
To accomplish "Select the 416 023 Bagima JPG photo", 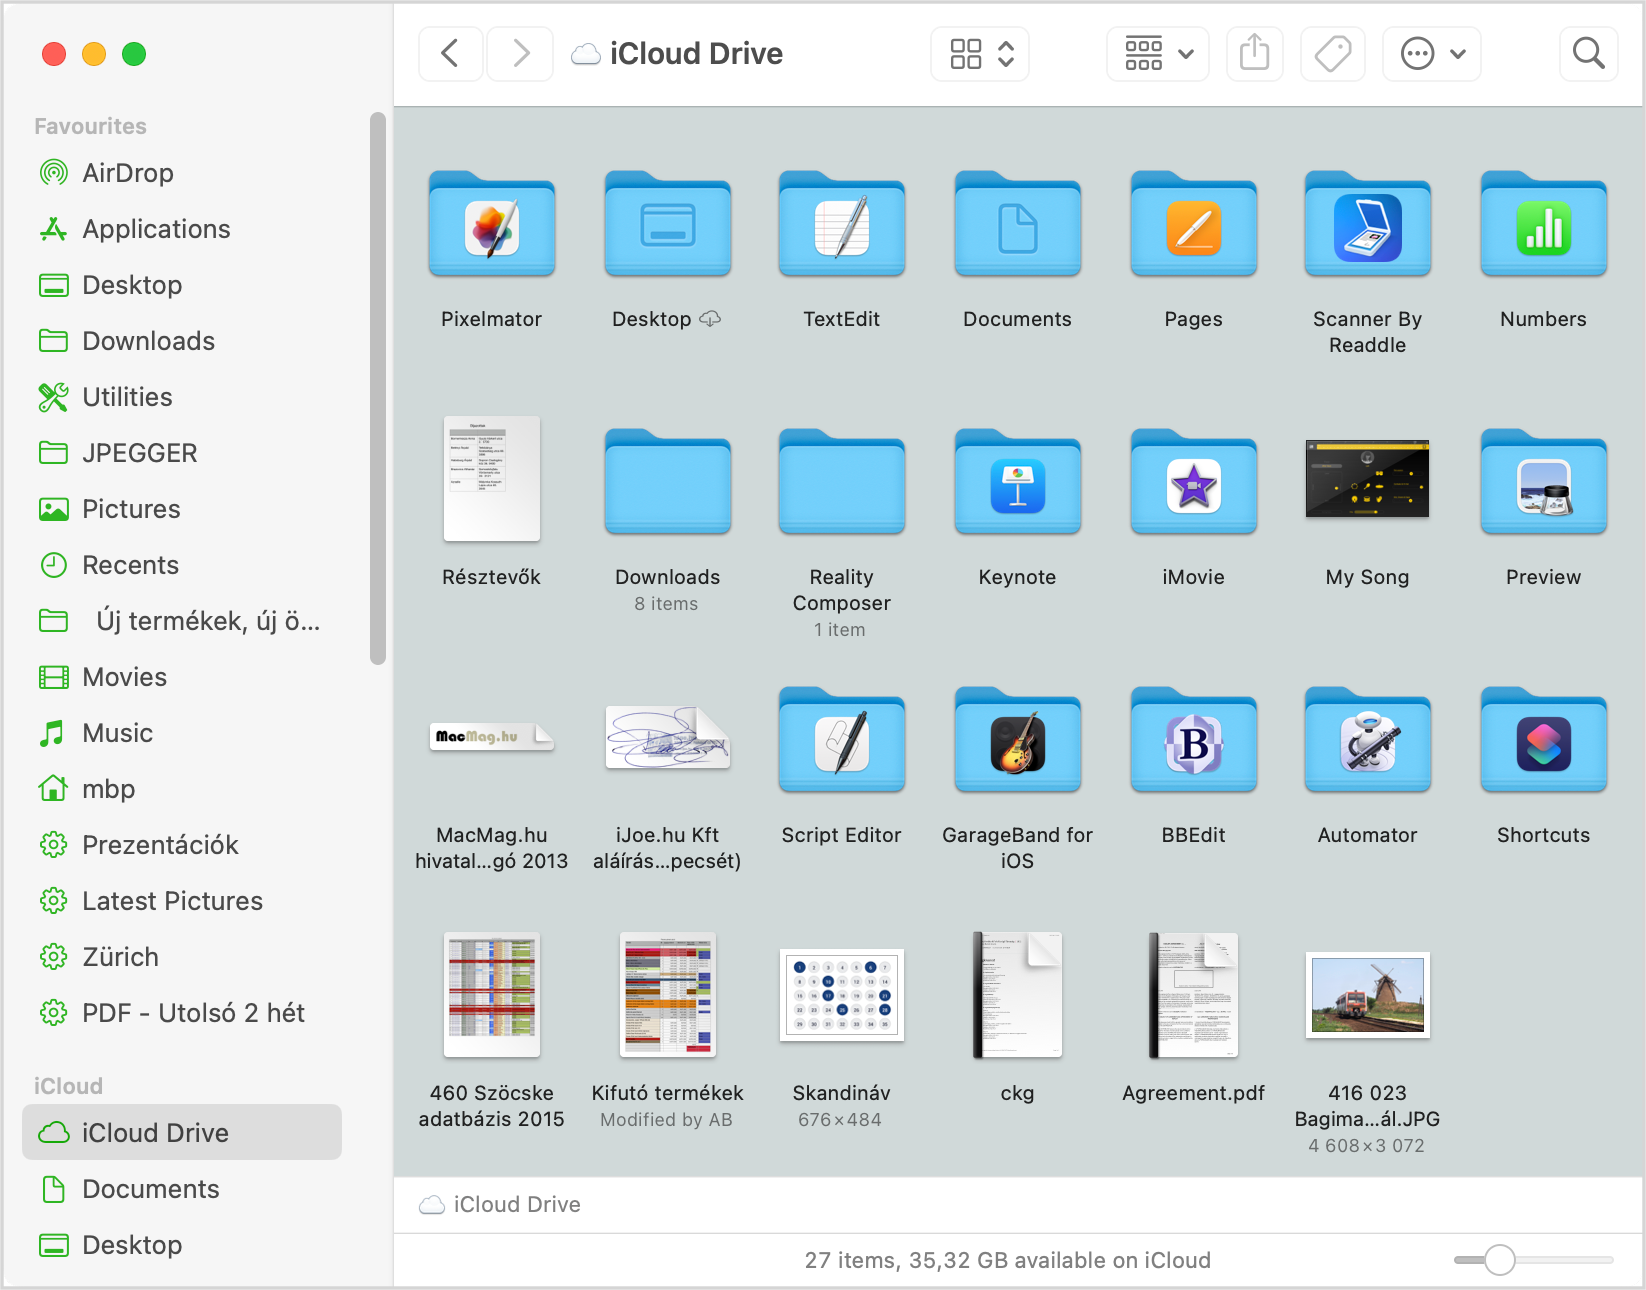I will point(1367,995).
